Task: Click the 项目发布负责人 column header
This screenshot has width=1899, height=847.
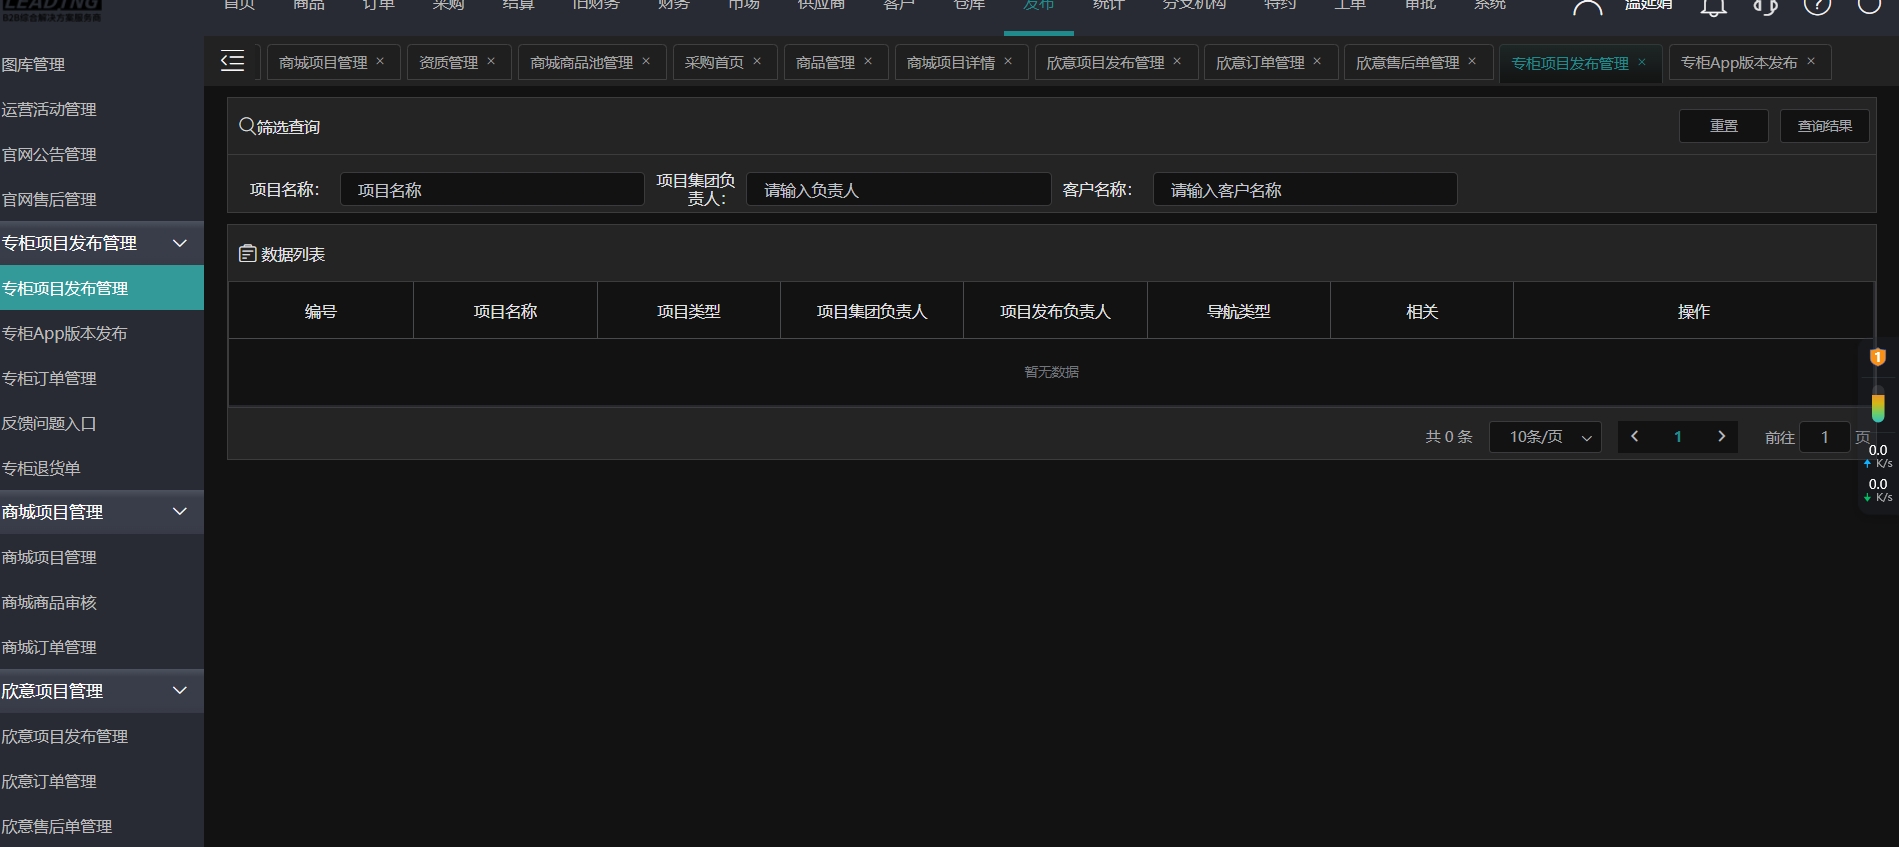Action: (x=1055, y=311)
